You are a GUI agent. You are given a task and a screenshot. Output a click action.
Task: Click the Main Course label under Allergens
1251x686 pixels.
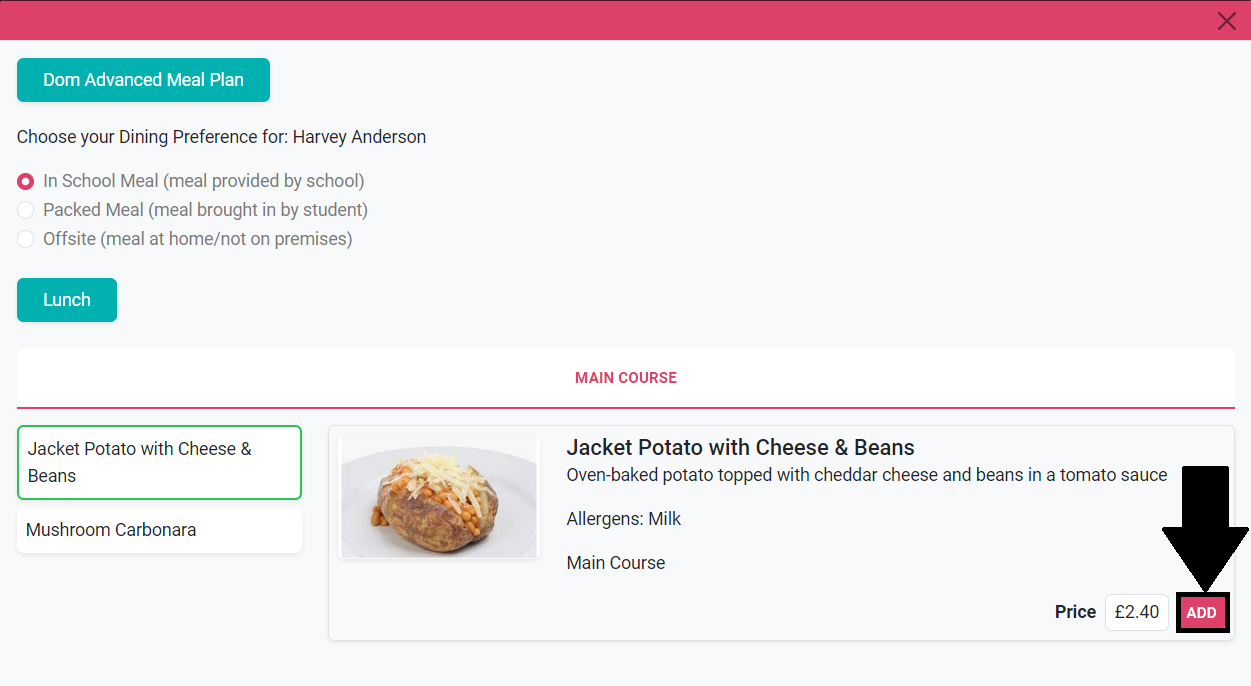(615, 563)
